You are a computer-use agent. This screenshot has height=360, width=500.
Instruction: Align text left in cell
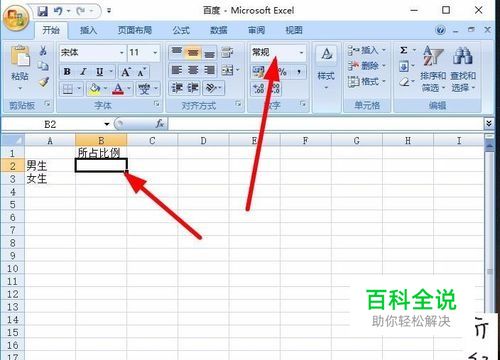point(176,70)
